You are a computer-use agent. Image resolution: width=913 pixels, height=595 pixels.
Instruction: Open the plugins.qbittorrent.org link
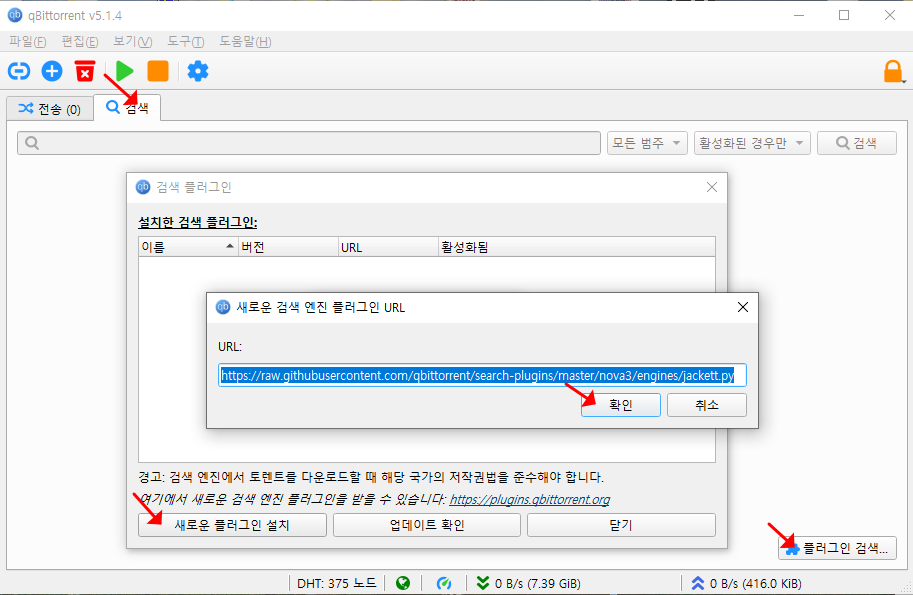coord(529,499)
